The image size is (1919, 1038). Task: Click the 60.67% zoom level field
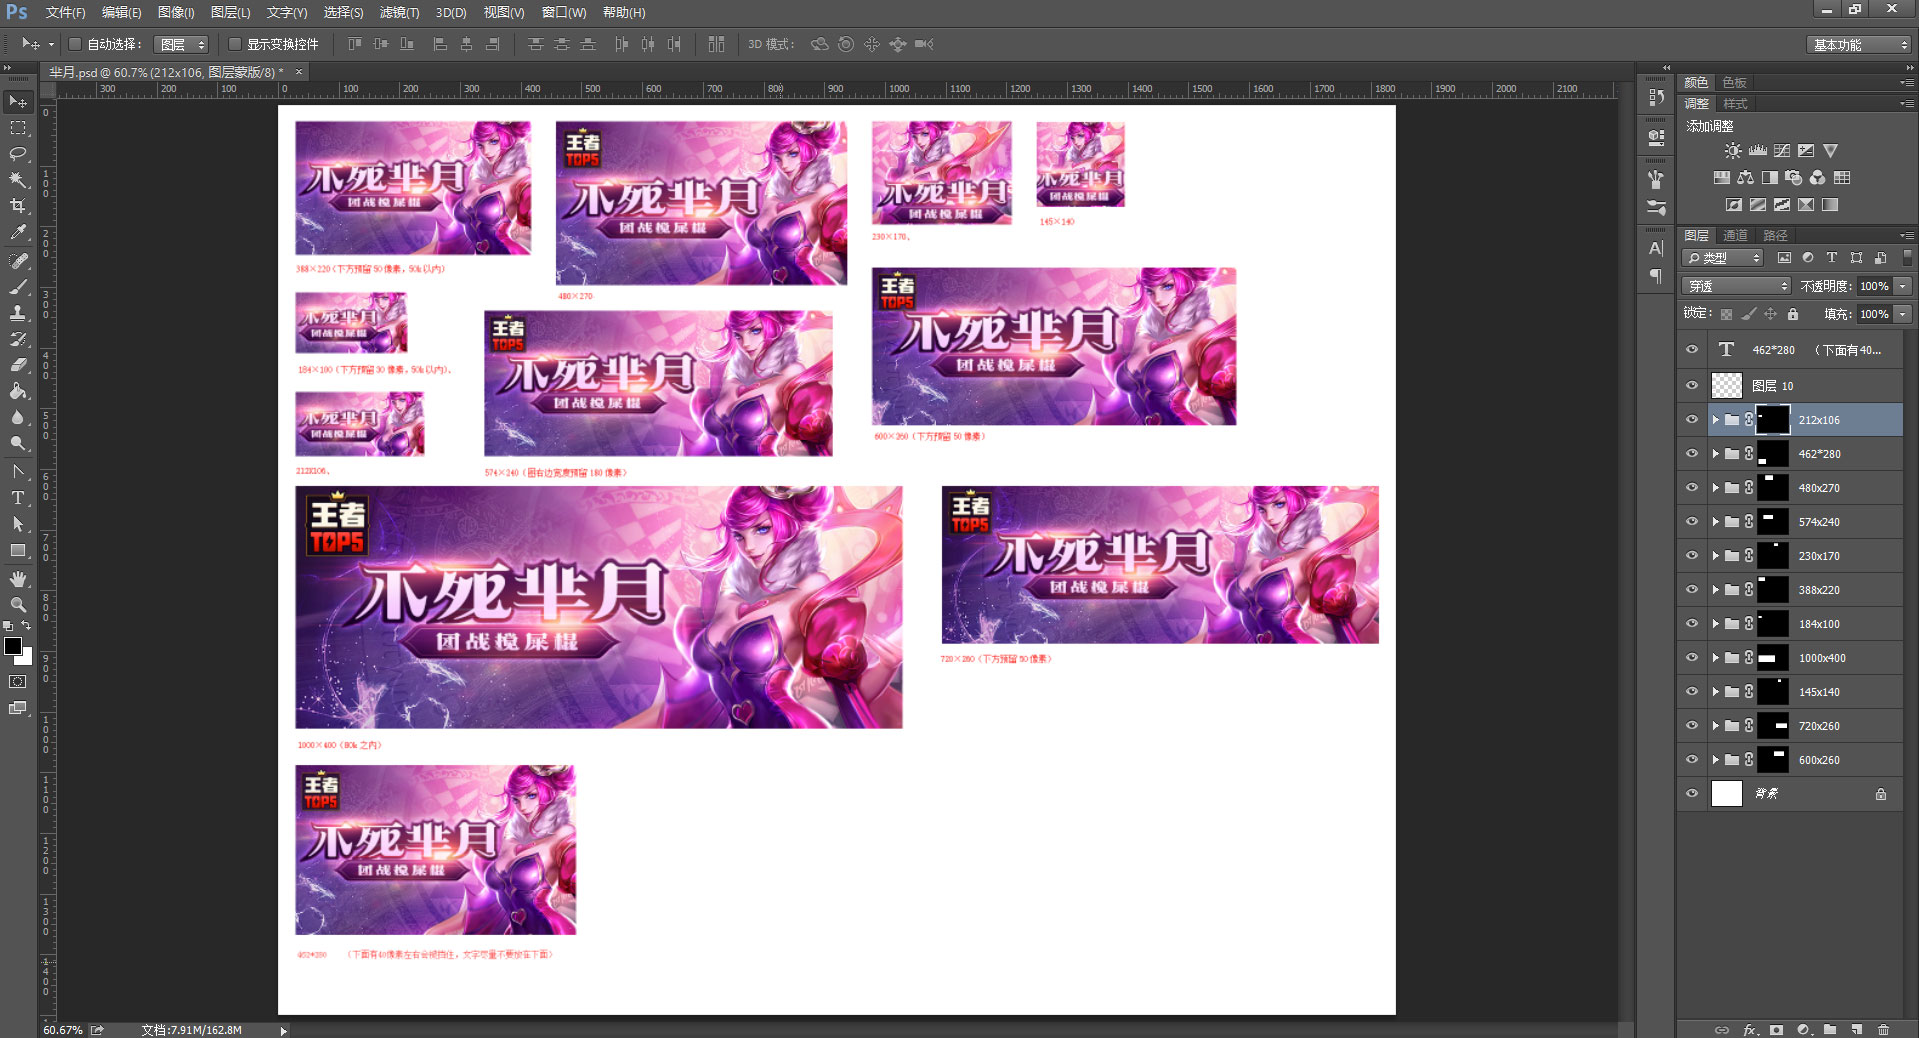(x=63, y=1030)
